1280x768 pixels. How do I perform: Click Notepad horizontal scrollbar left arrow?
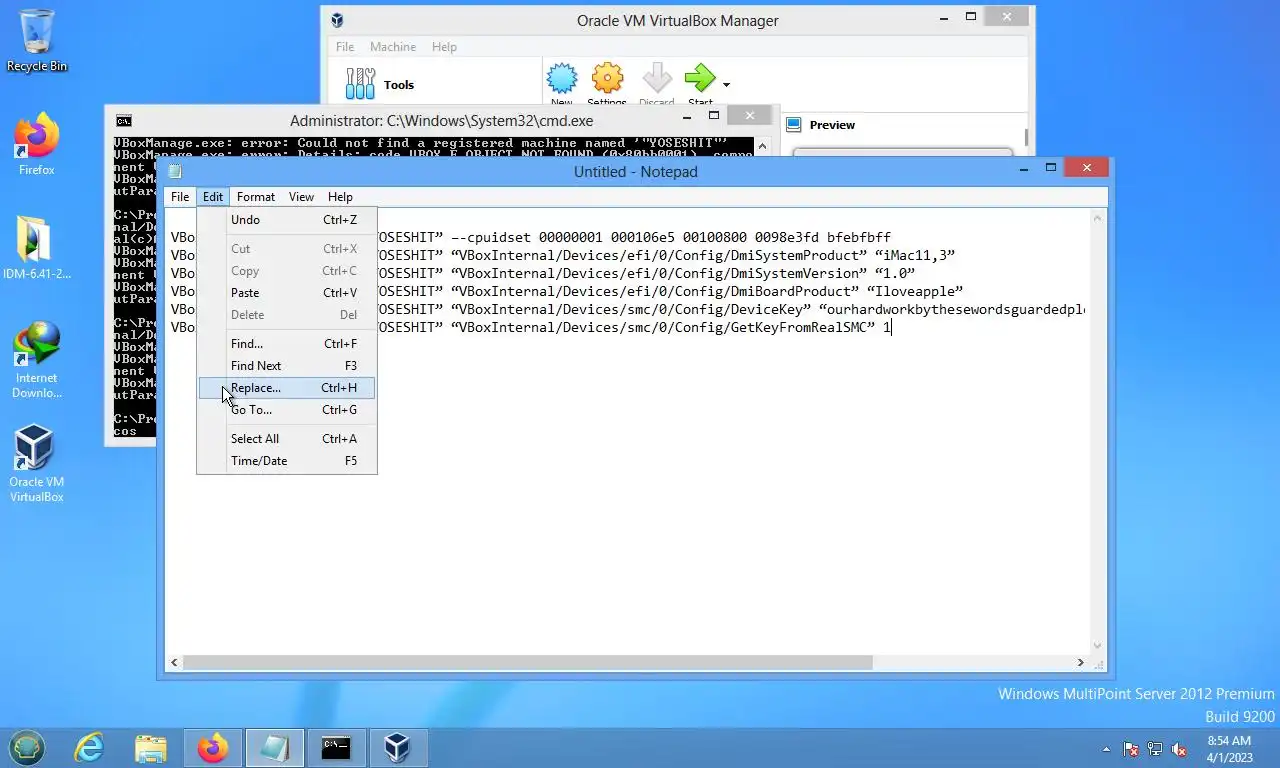pyautogui.click(x=175, y=663)
